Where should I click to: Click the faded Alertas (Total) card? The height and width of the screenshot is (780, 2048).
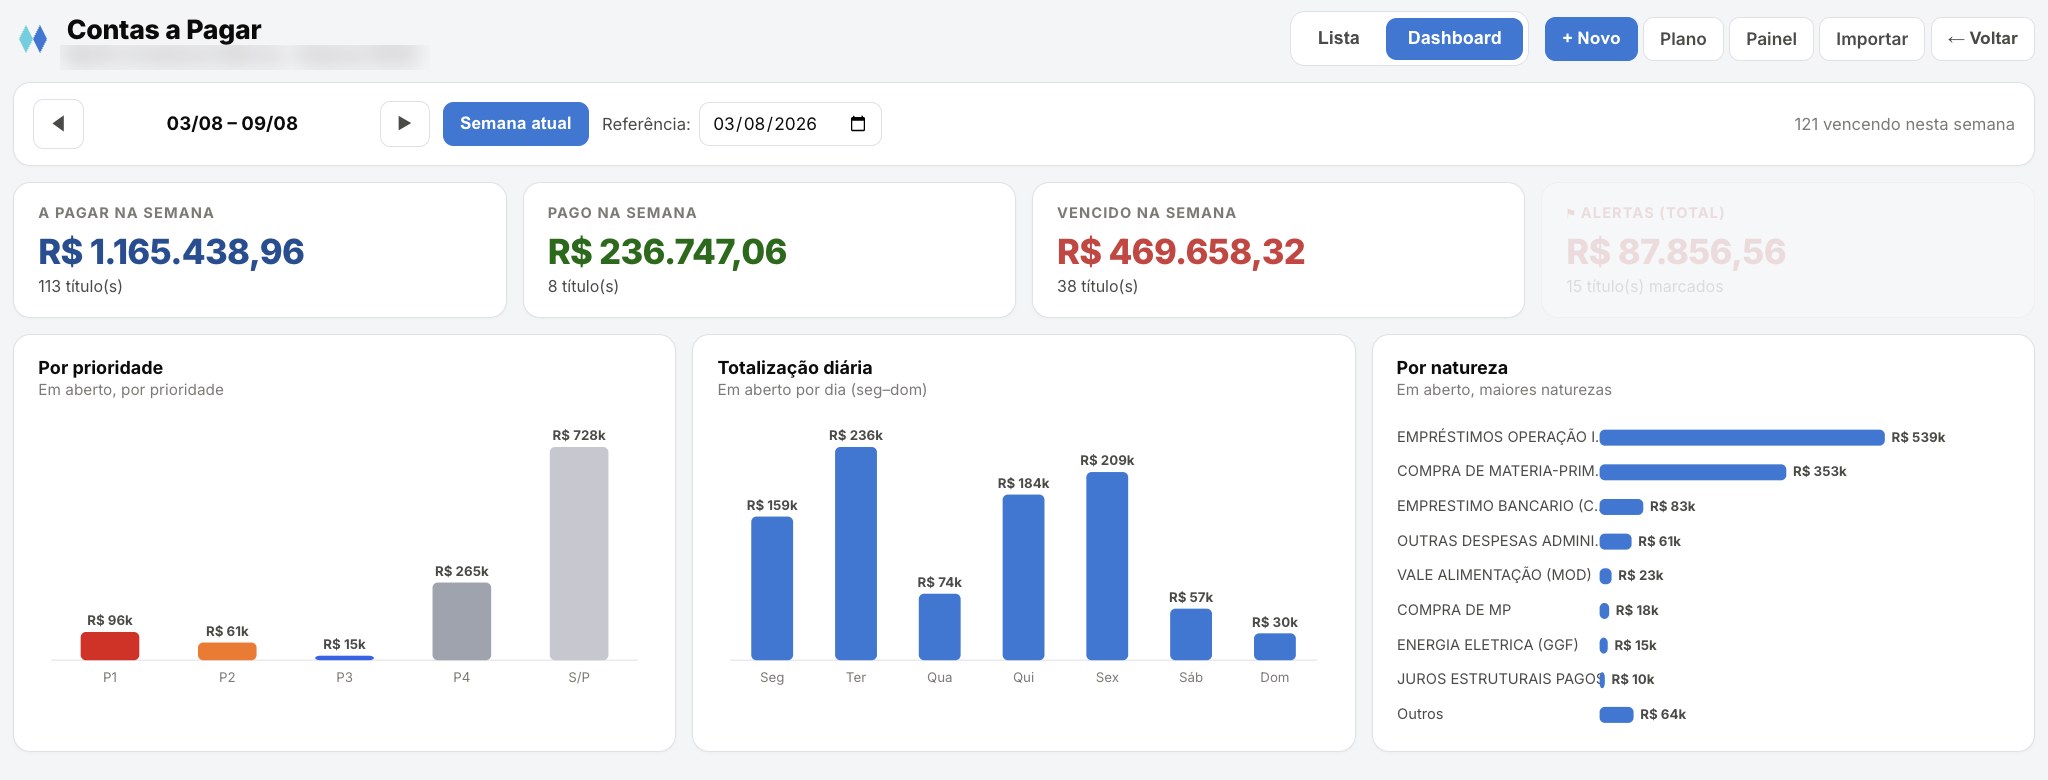click(1788, 250)
